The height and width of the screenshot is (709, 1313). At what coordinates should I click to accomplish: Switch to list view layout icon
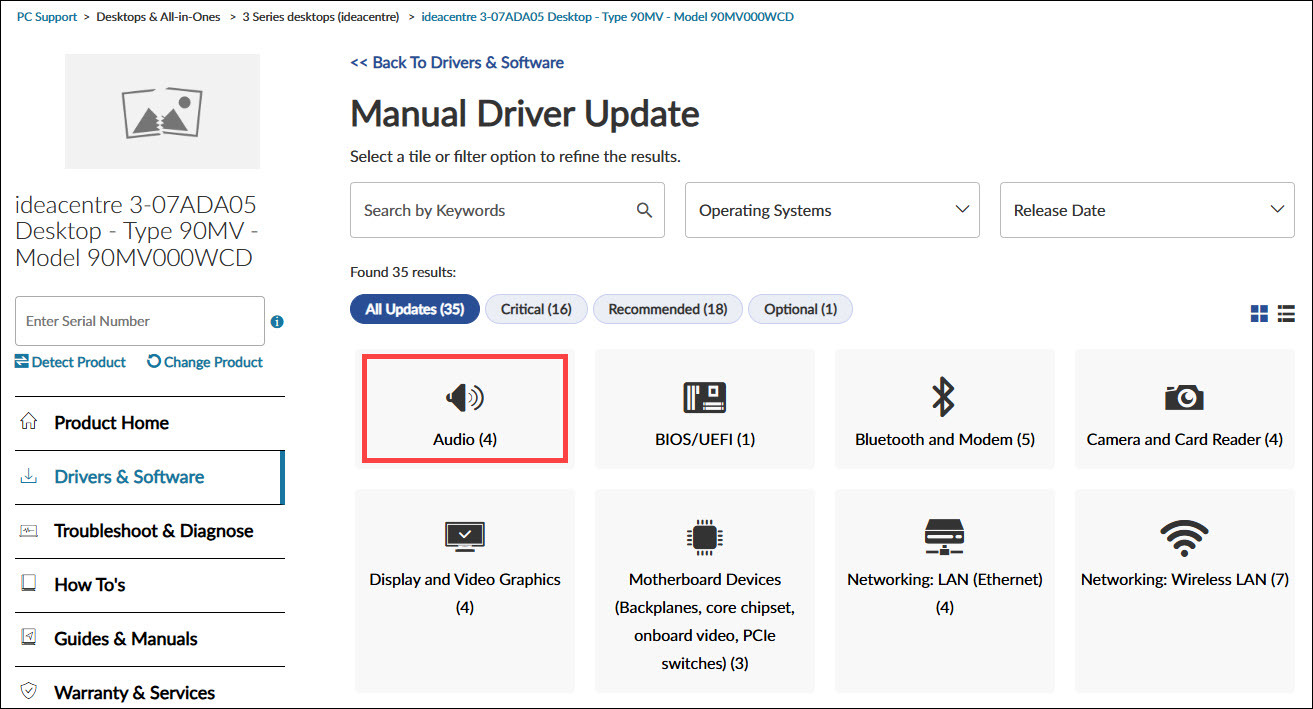[x=1286, y=314]
